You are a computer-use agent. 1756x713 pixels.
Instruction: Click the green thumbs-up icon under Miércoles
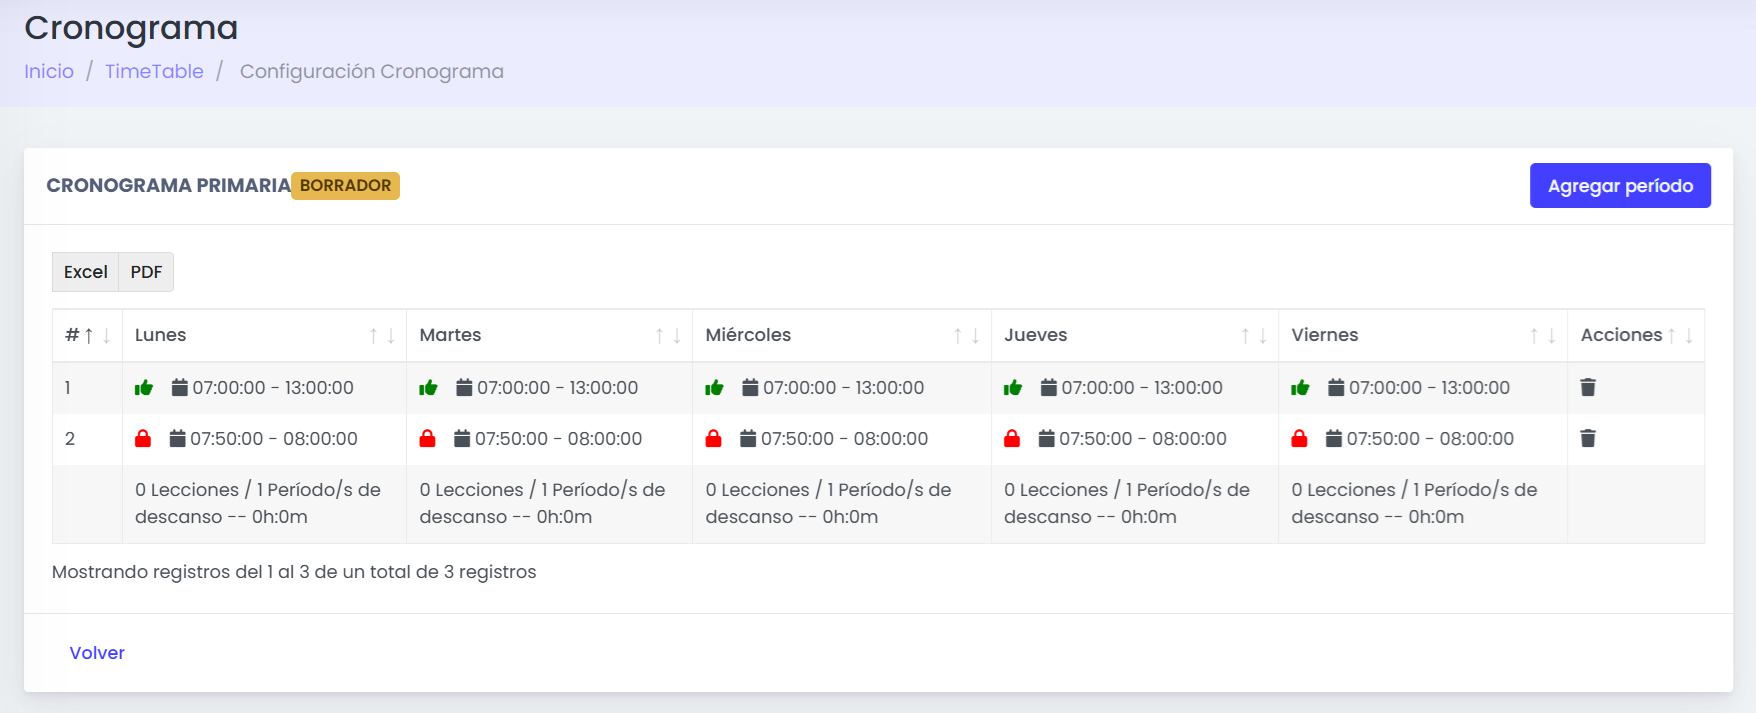click(714, 388)
